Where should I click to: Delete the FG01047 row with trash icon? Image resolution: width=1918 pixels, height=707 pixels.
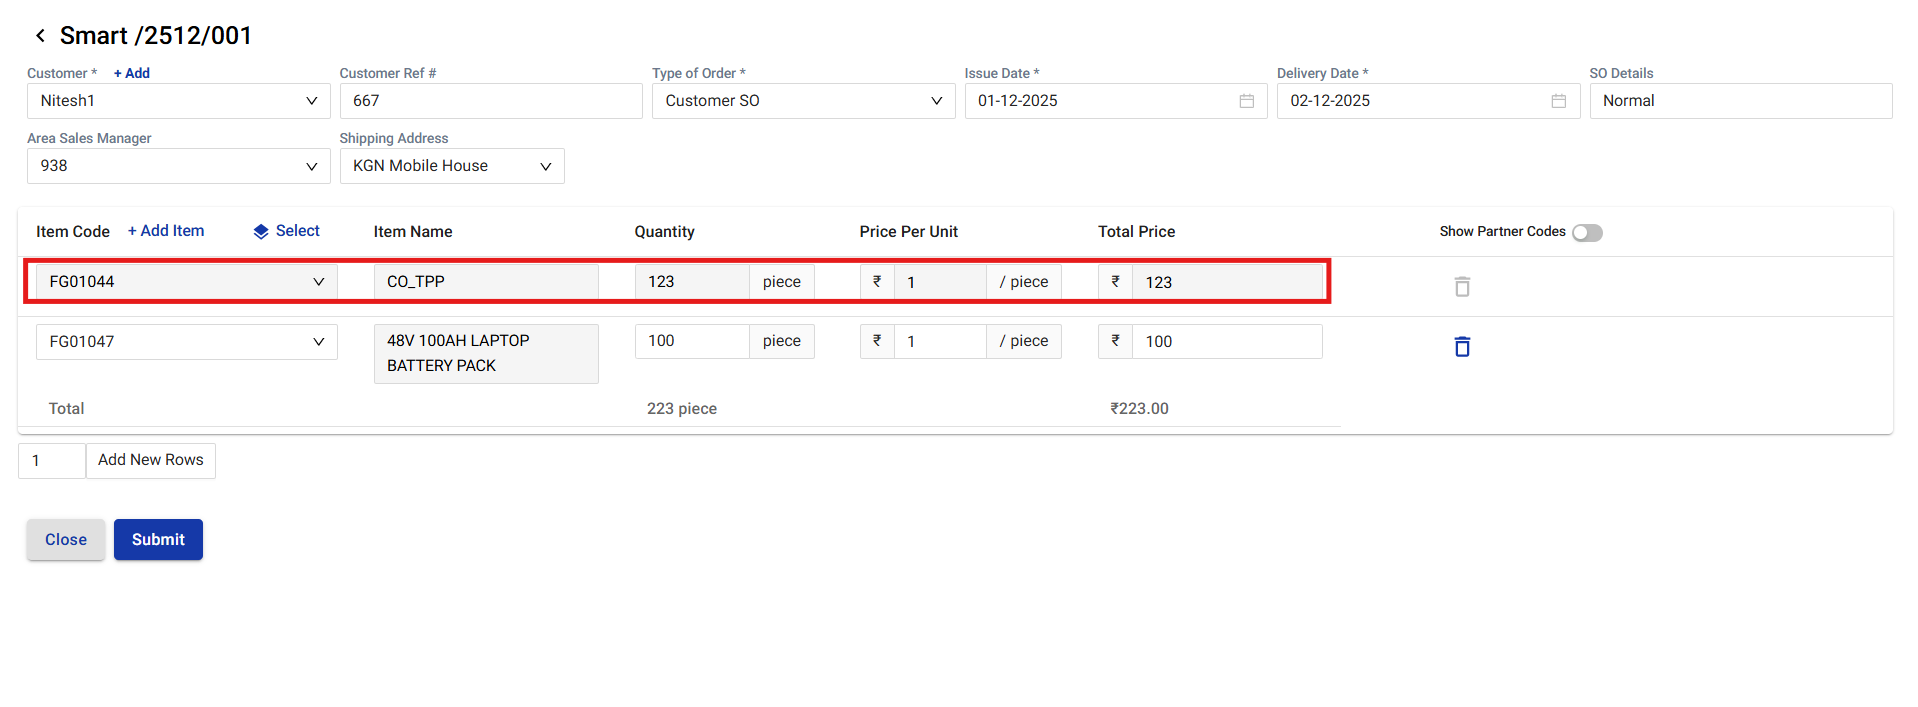pyautogui.click(x=1461, y=346)
